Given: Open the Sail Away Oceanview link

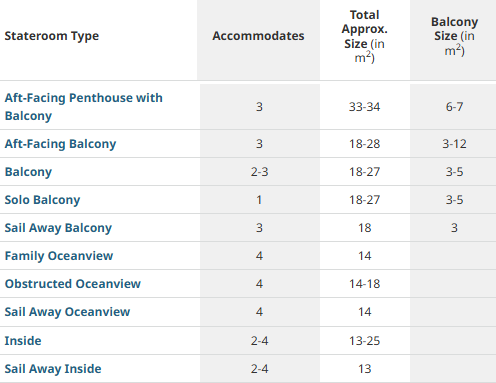Looking at the screenshot, I should [x=67, y=312].
